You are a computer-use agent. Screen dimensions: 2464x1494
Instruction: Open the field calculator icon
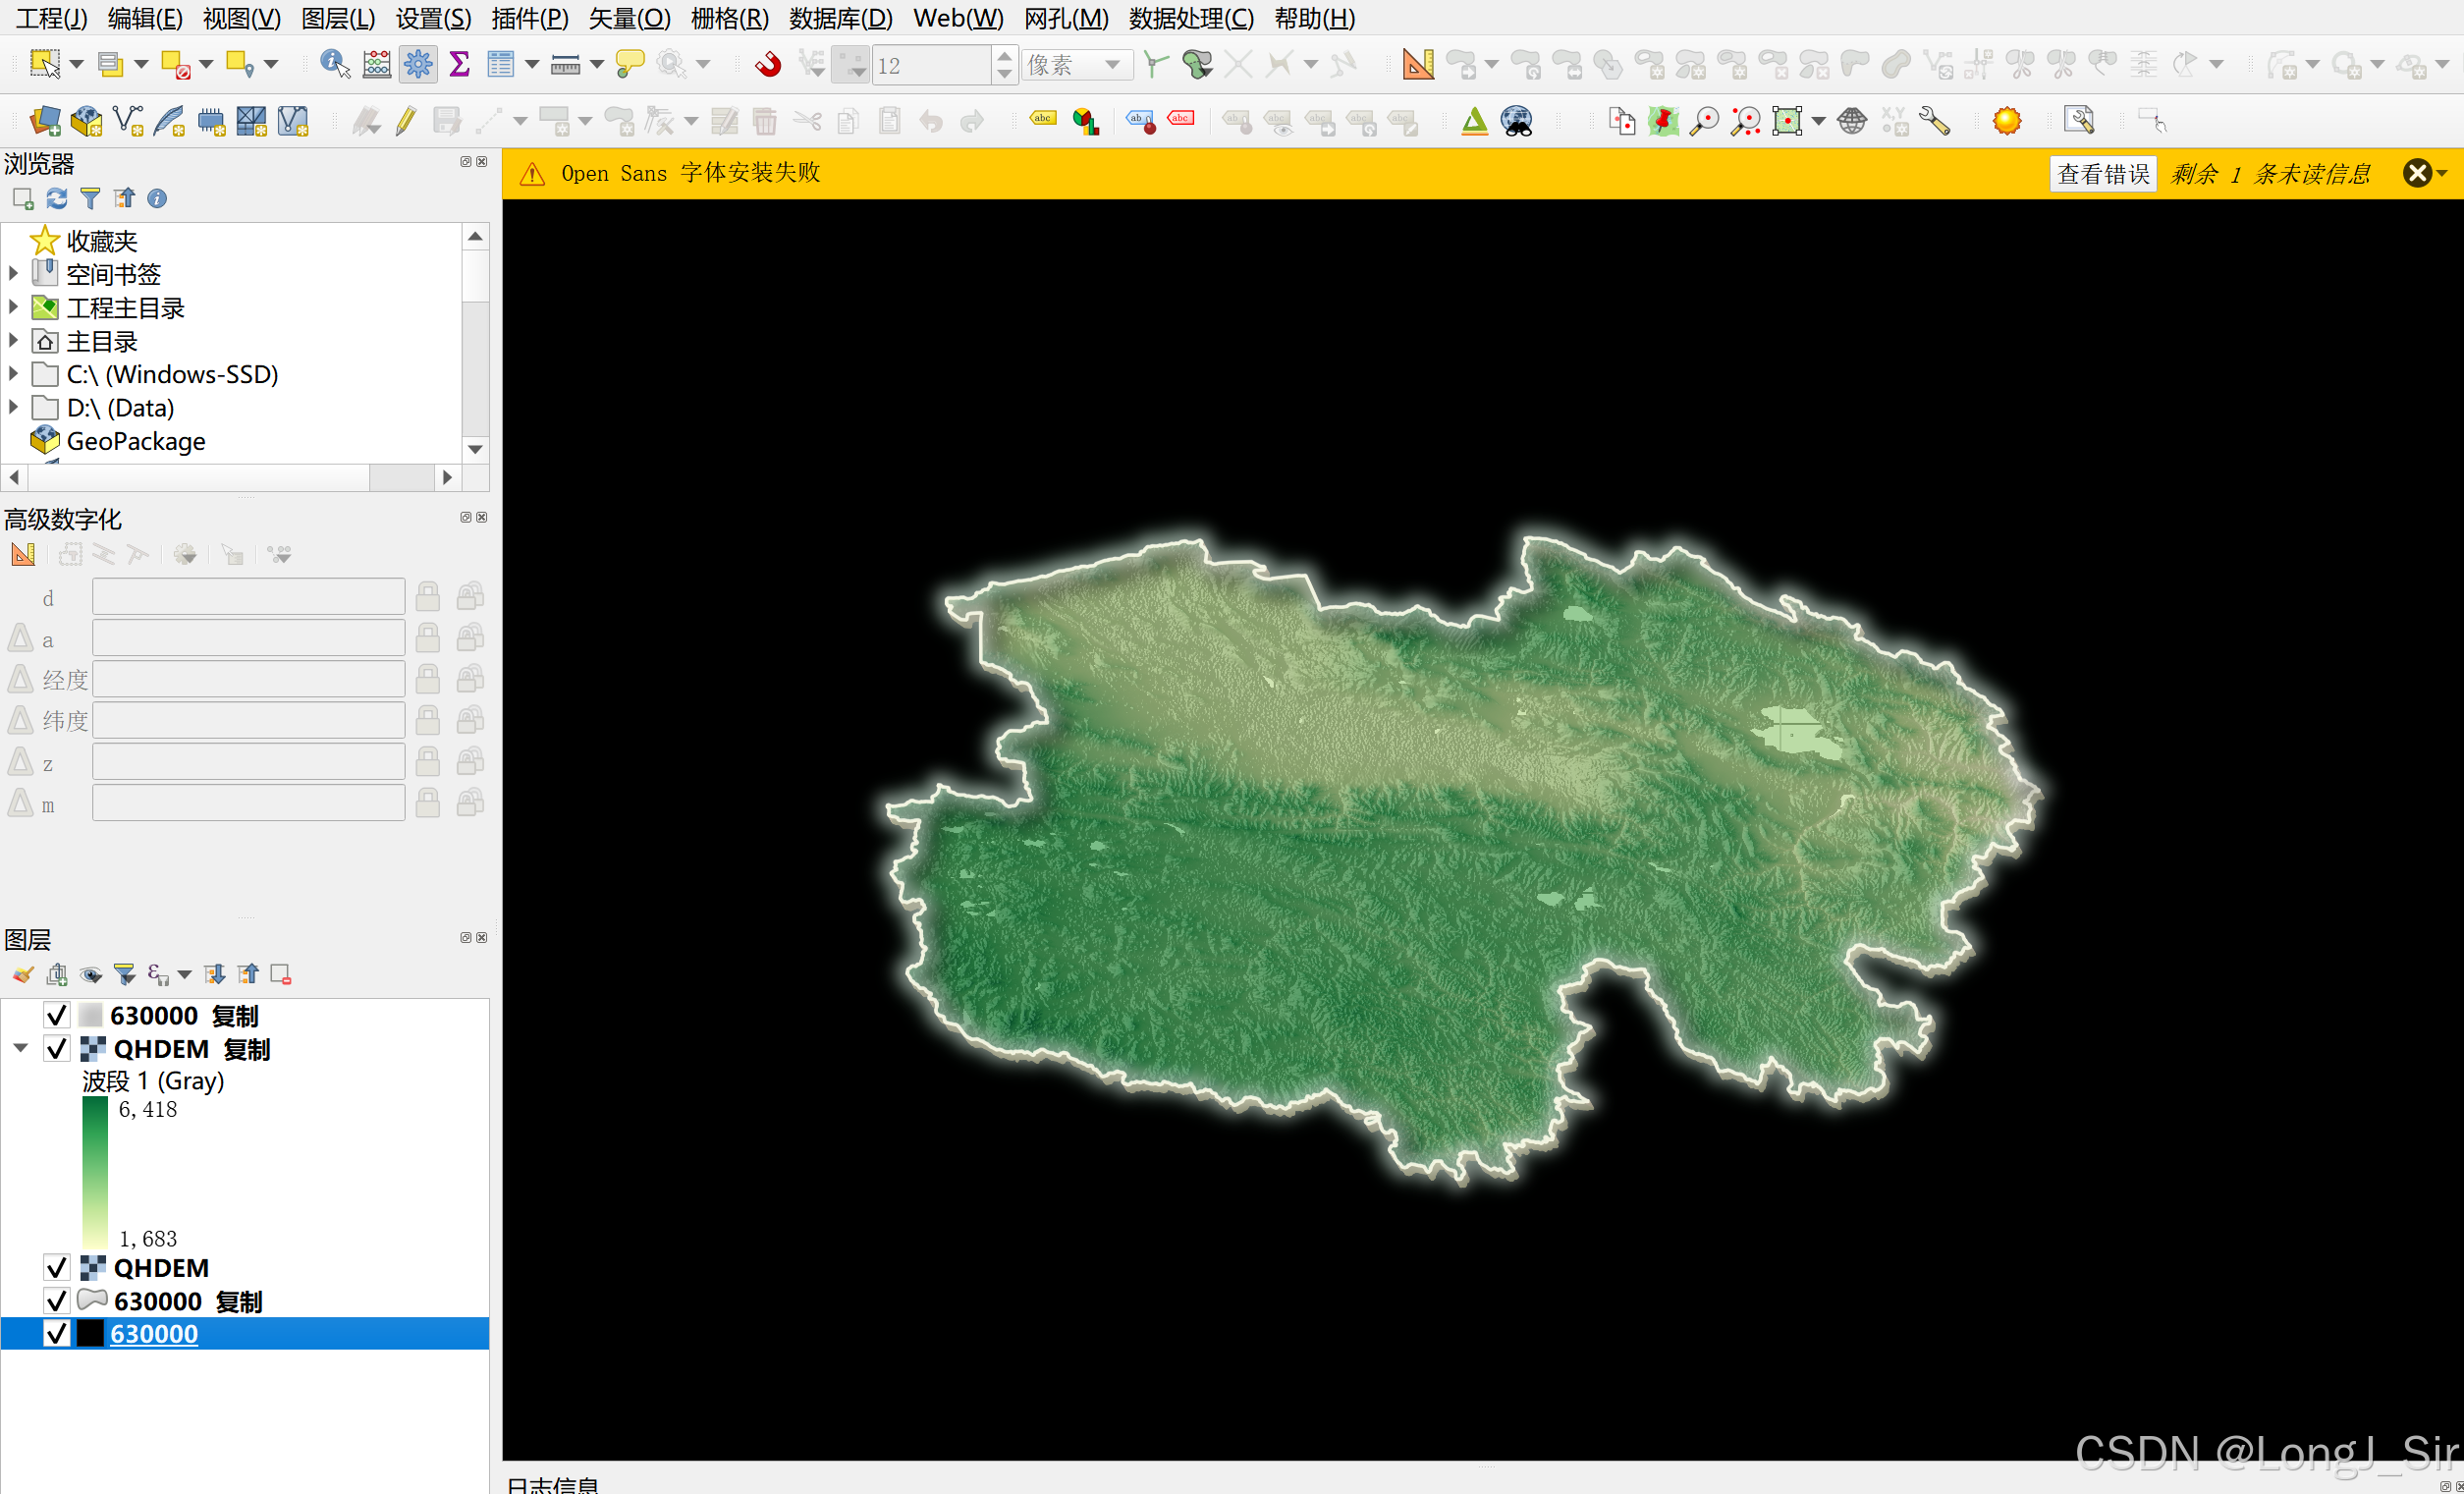[377, 64]
